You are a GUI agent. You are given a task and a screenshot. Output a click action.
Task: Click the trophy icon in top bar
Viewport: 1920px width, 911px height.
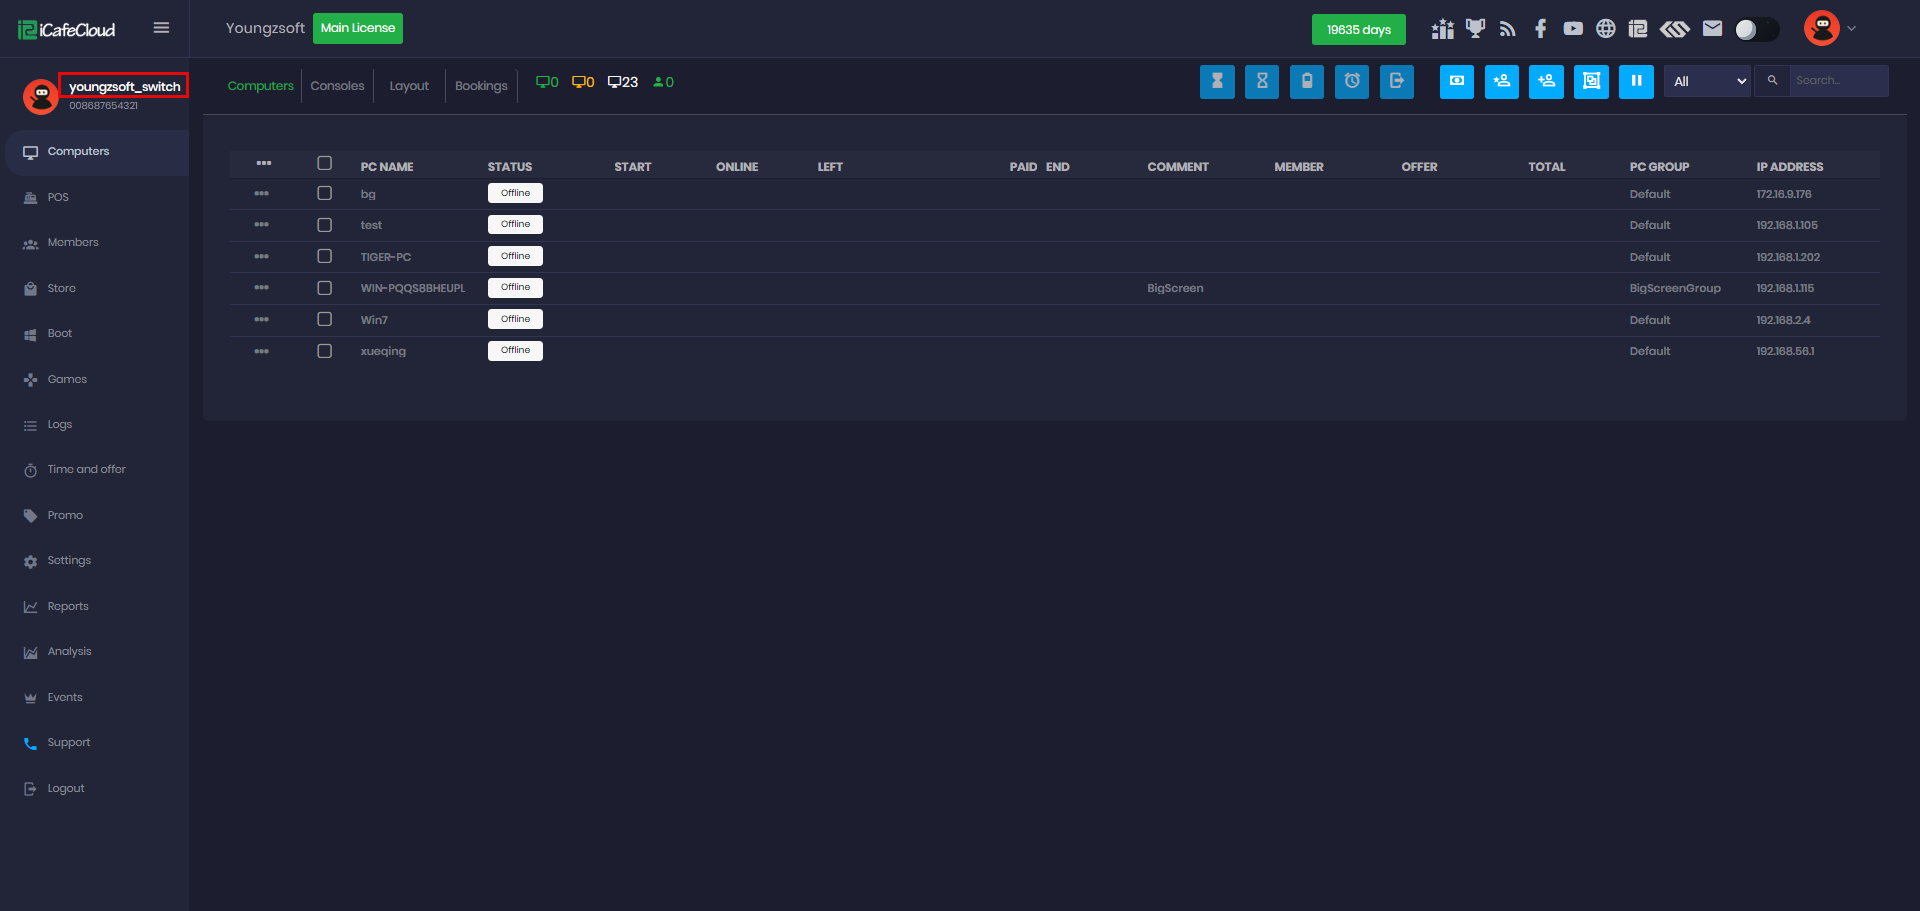[x=1475, y=29]
